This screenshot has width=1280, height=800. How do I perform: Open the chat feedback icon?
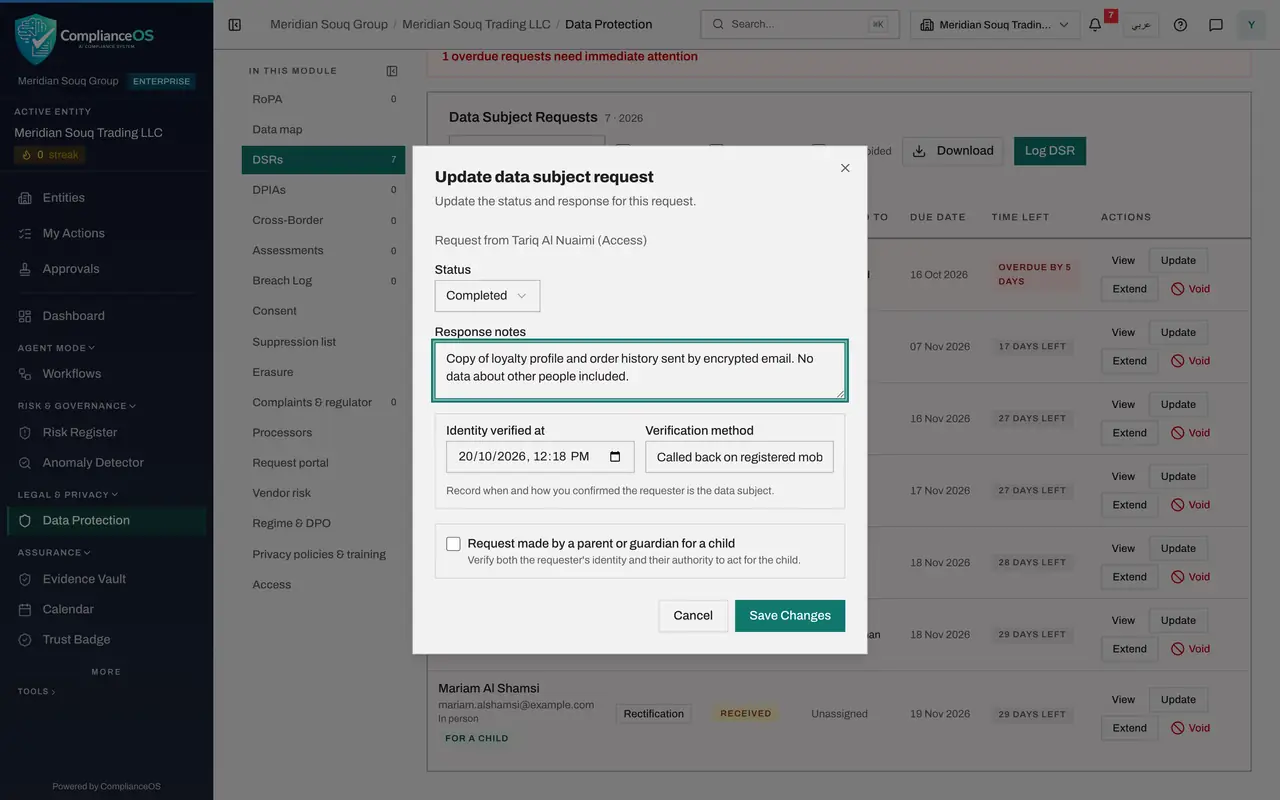pos(1216,25)
